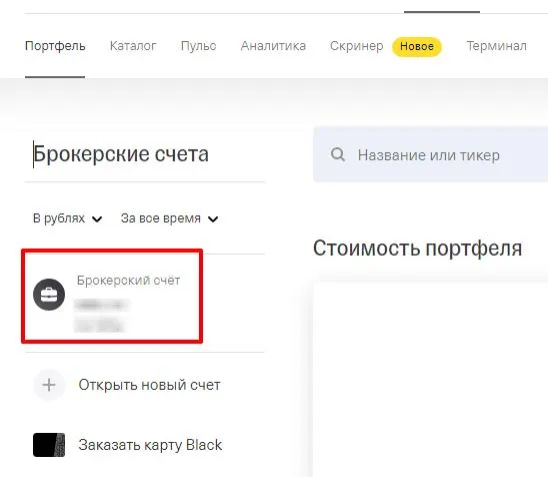
Task: Open the В рублях currency dropdown
Action: [67, 218]
